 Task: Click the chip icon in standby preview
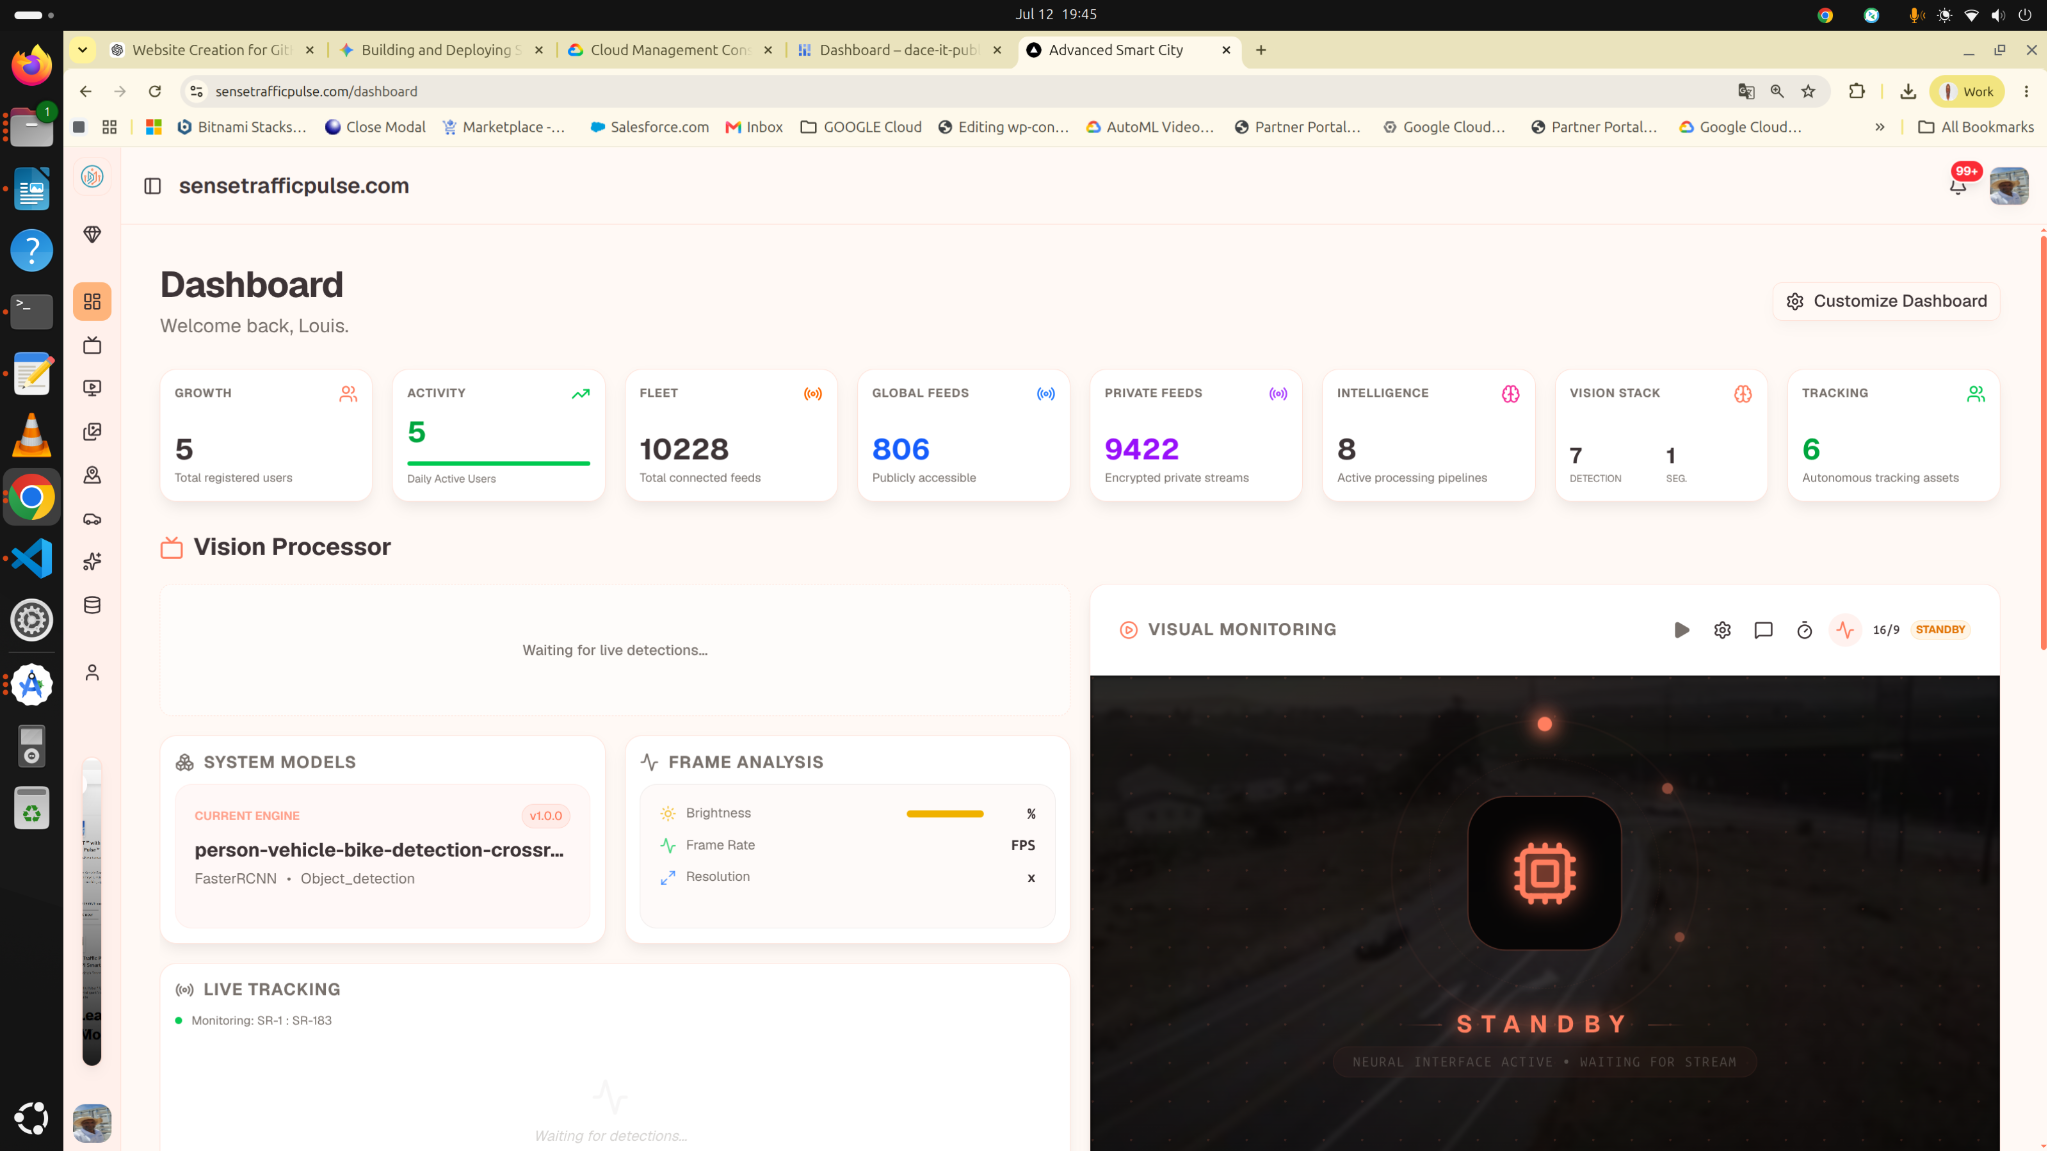(1544, 872)
